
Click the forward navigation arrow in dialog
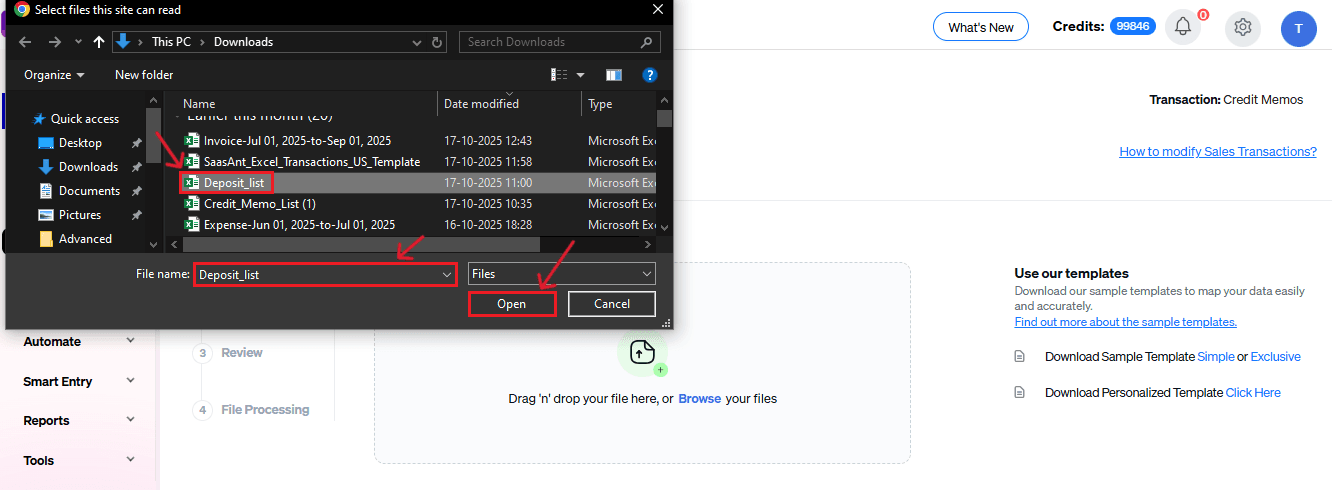point(55,42)
